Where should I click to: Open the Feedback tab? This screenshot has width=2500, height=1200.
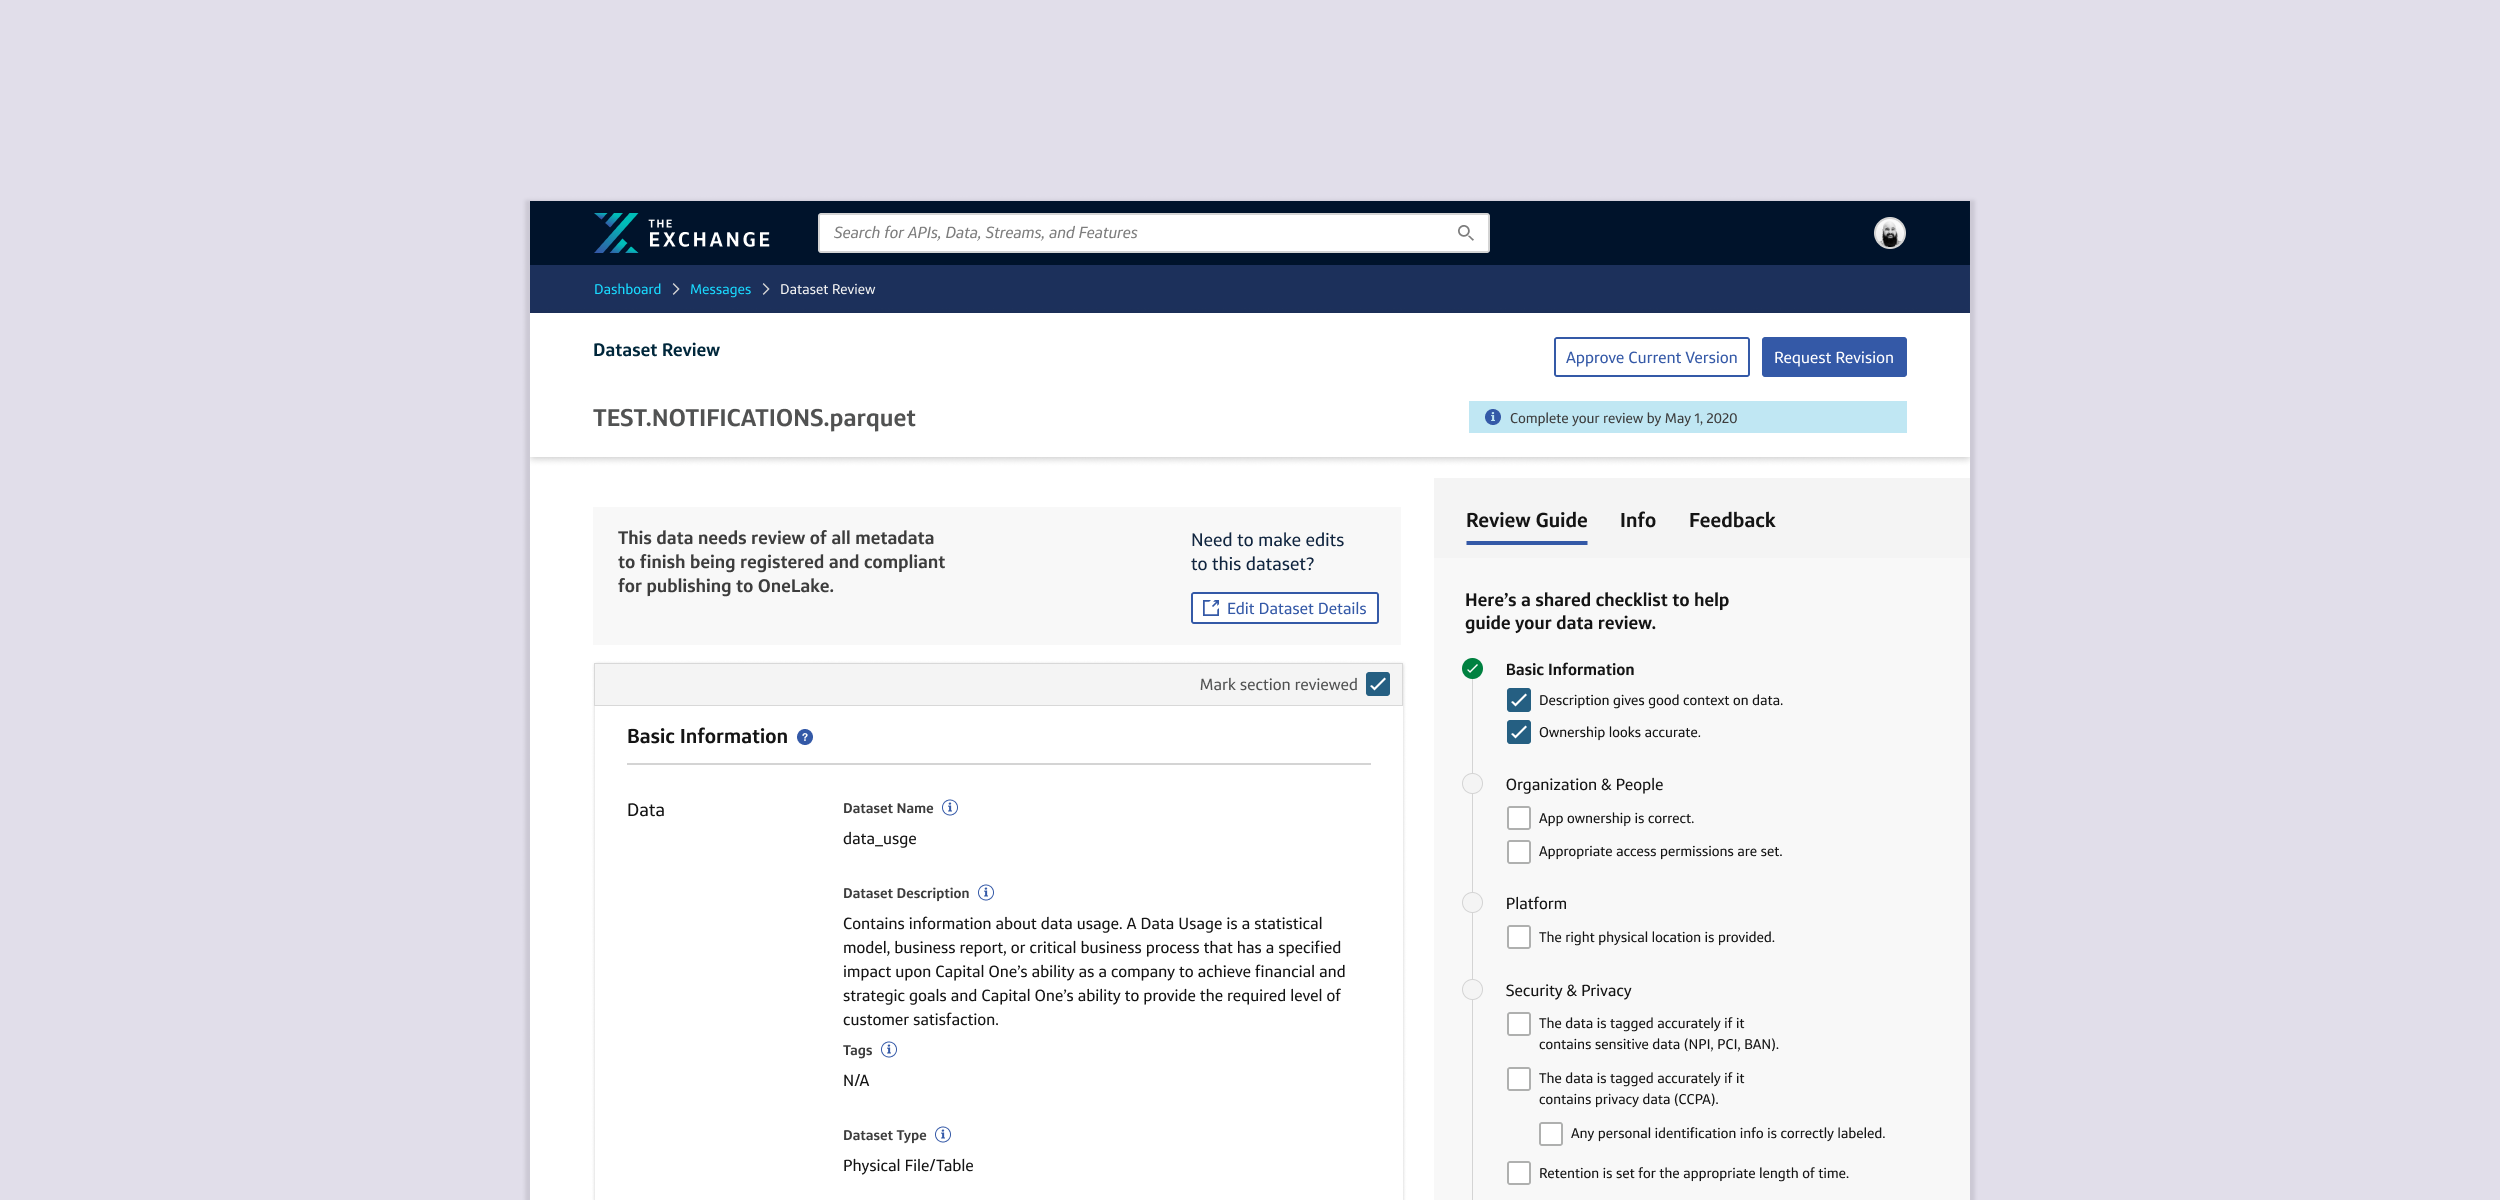(x=1731, y=520)
